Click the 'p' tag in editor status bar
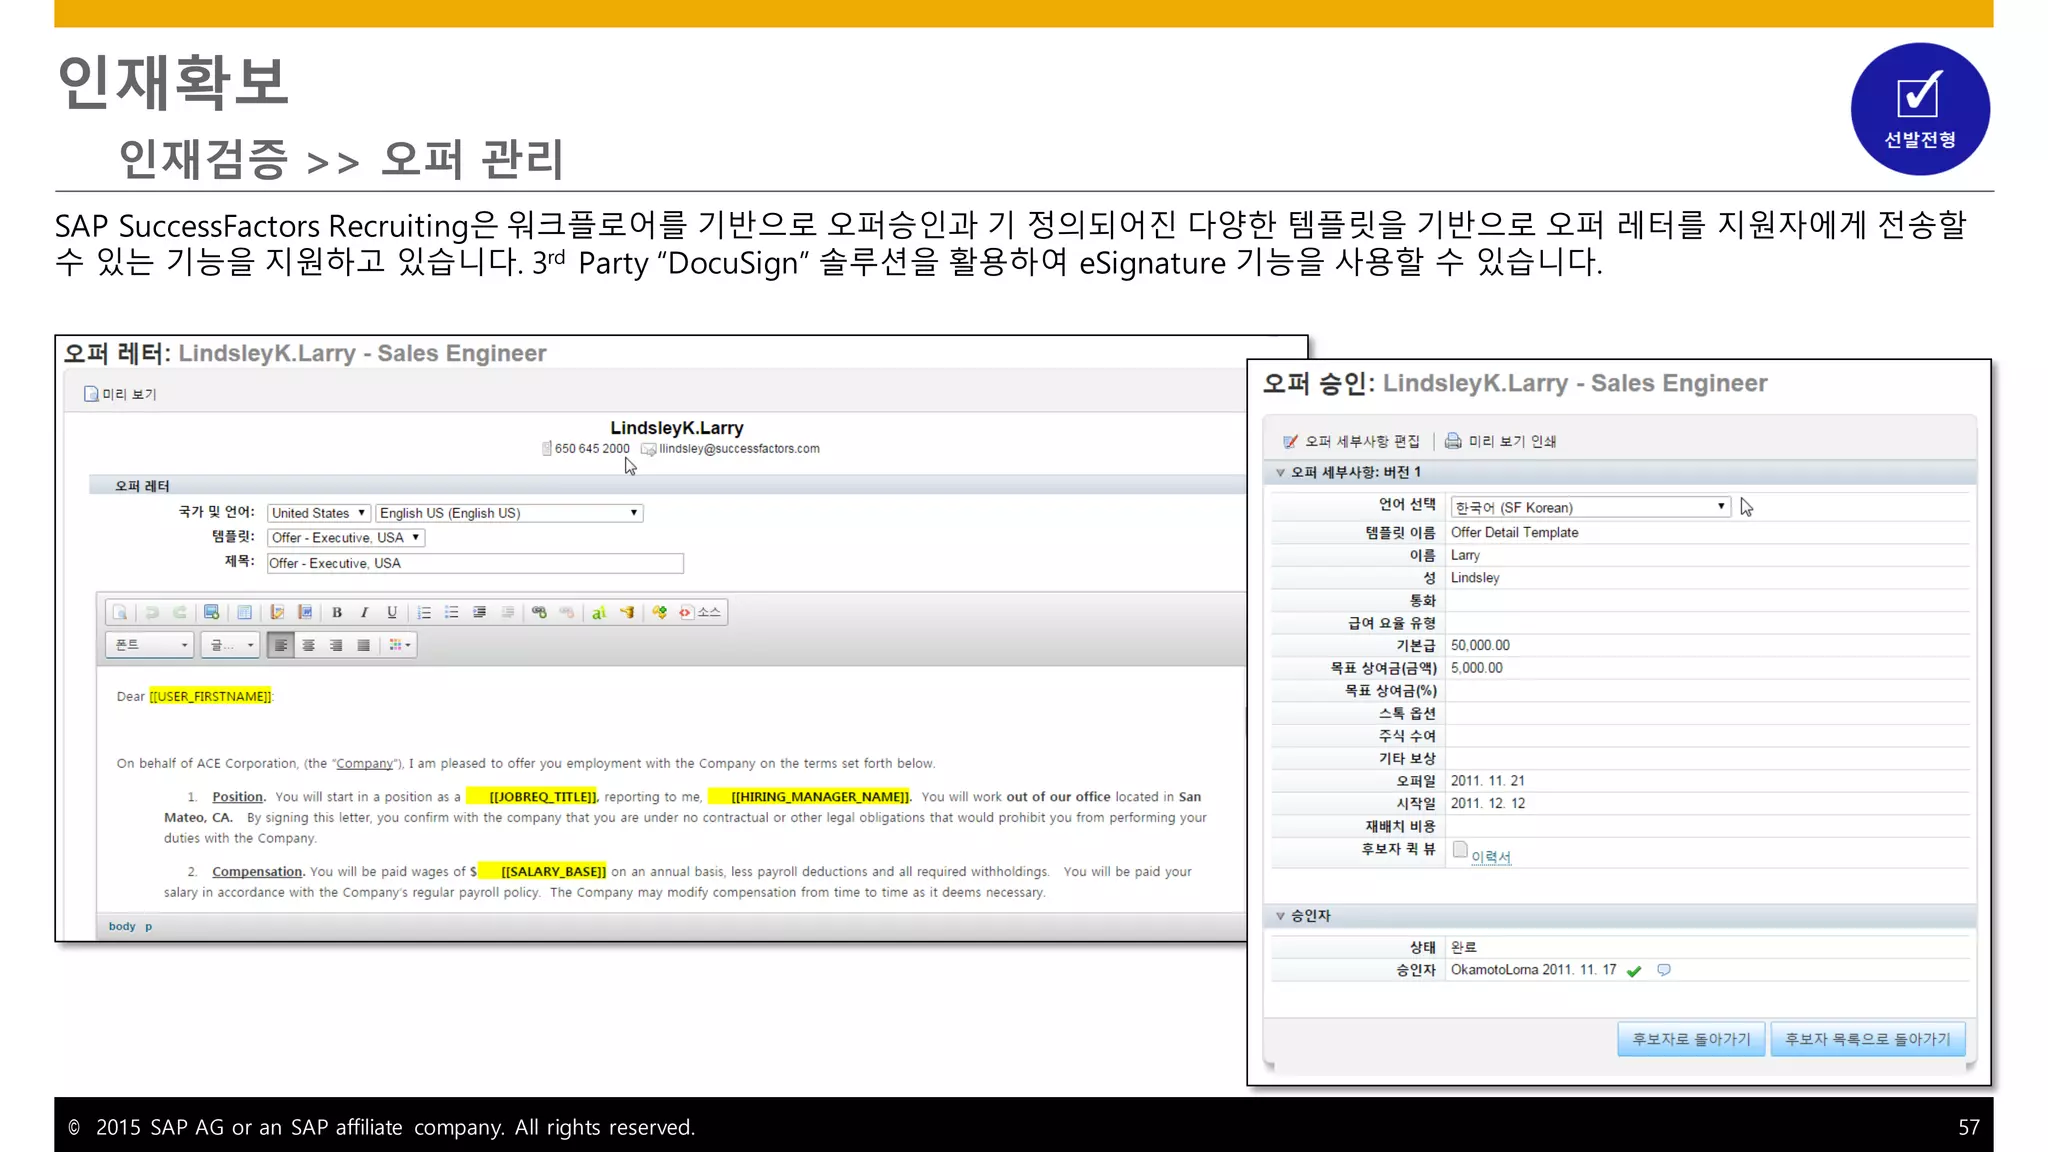Image resolution: width=2048 pixels, height=1152 pixels. pos(149,927)
